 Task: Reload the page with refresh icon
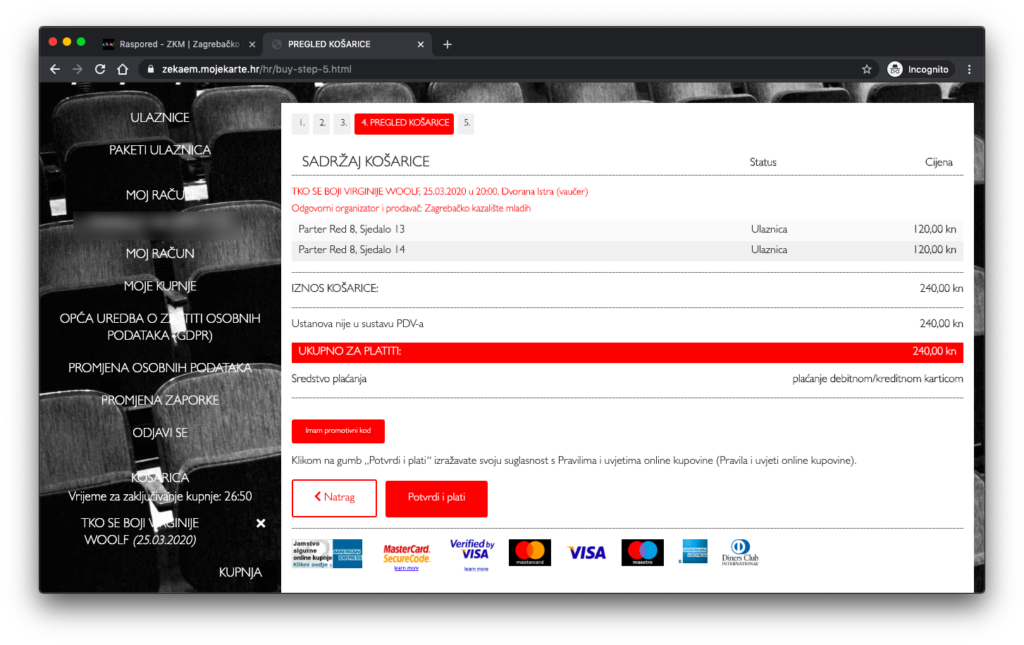(x=100, y=69)
